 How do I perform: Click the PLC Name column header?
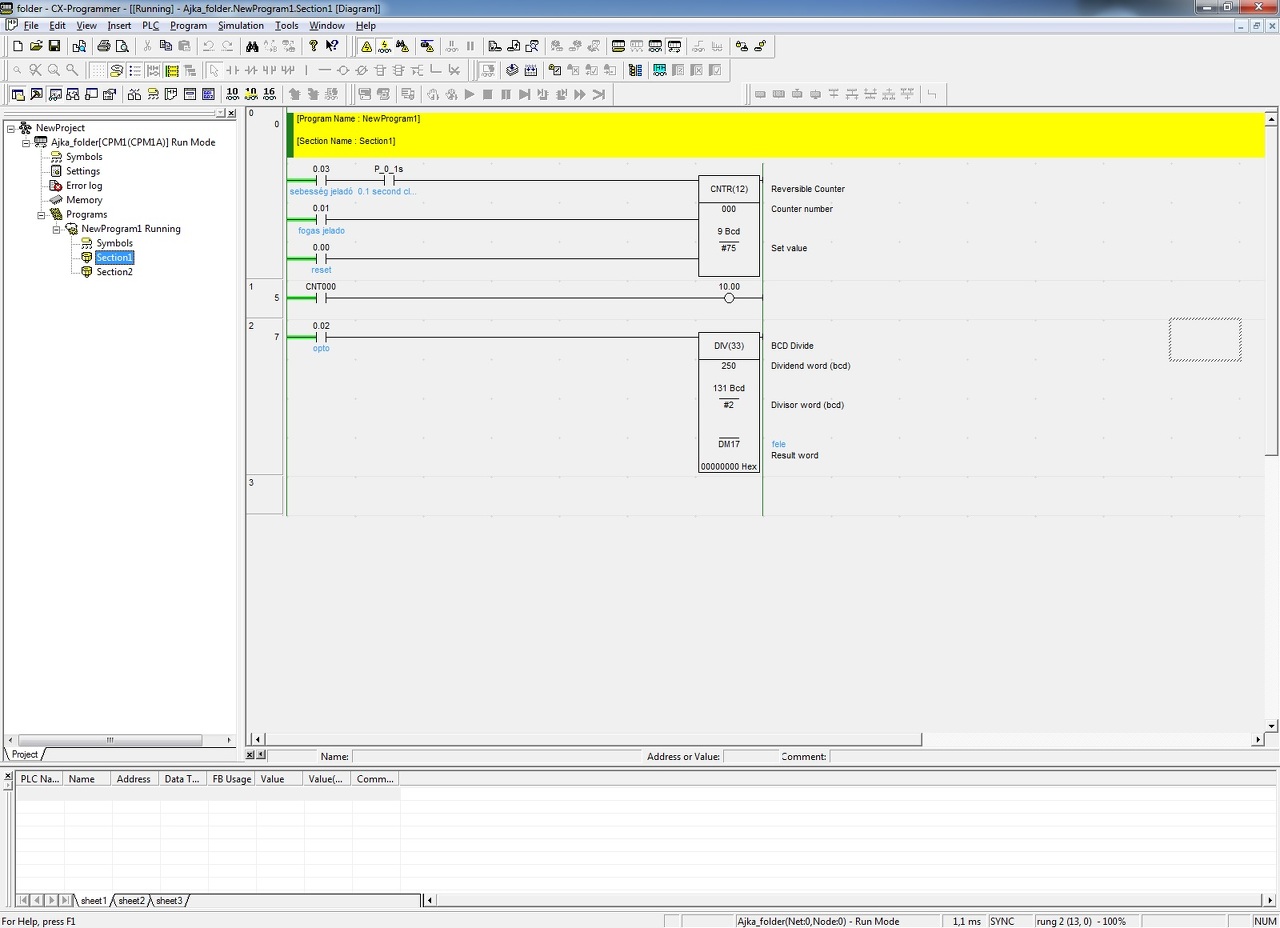coord(40,779)
